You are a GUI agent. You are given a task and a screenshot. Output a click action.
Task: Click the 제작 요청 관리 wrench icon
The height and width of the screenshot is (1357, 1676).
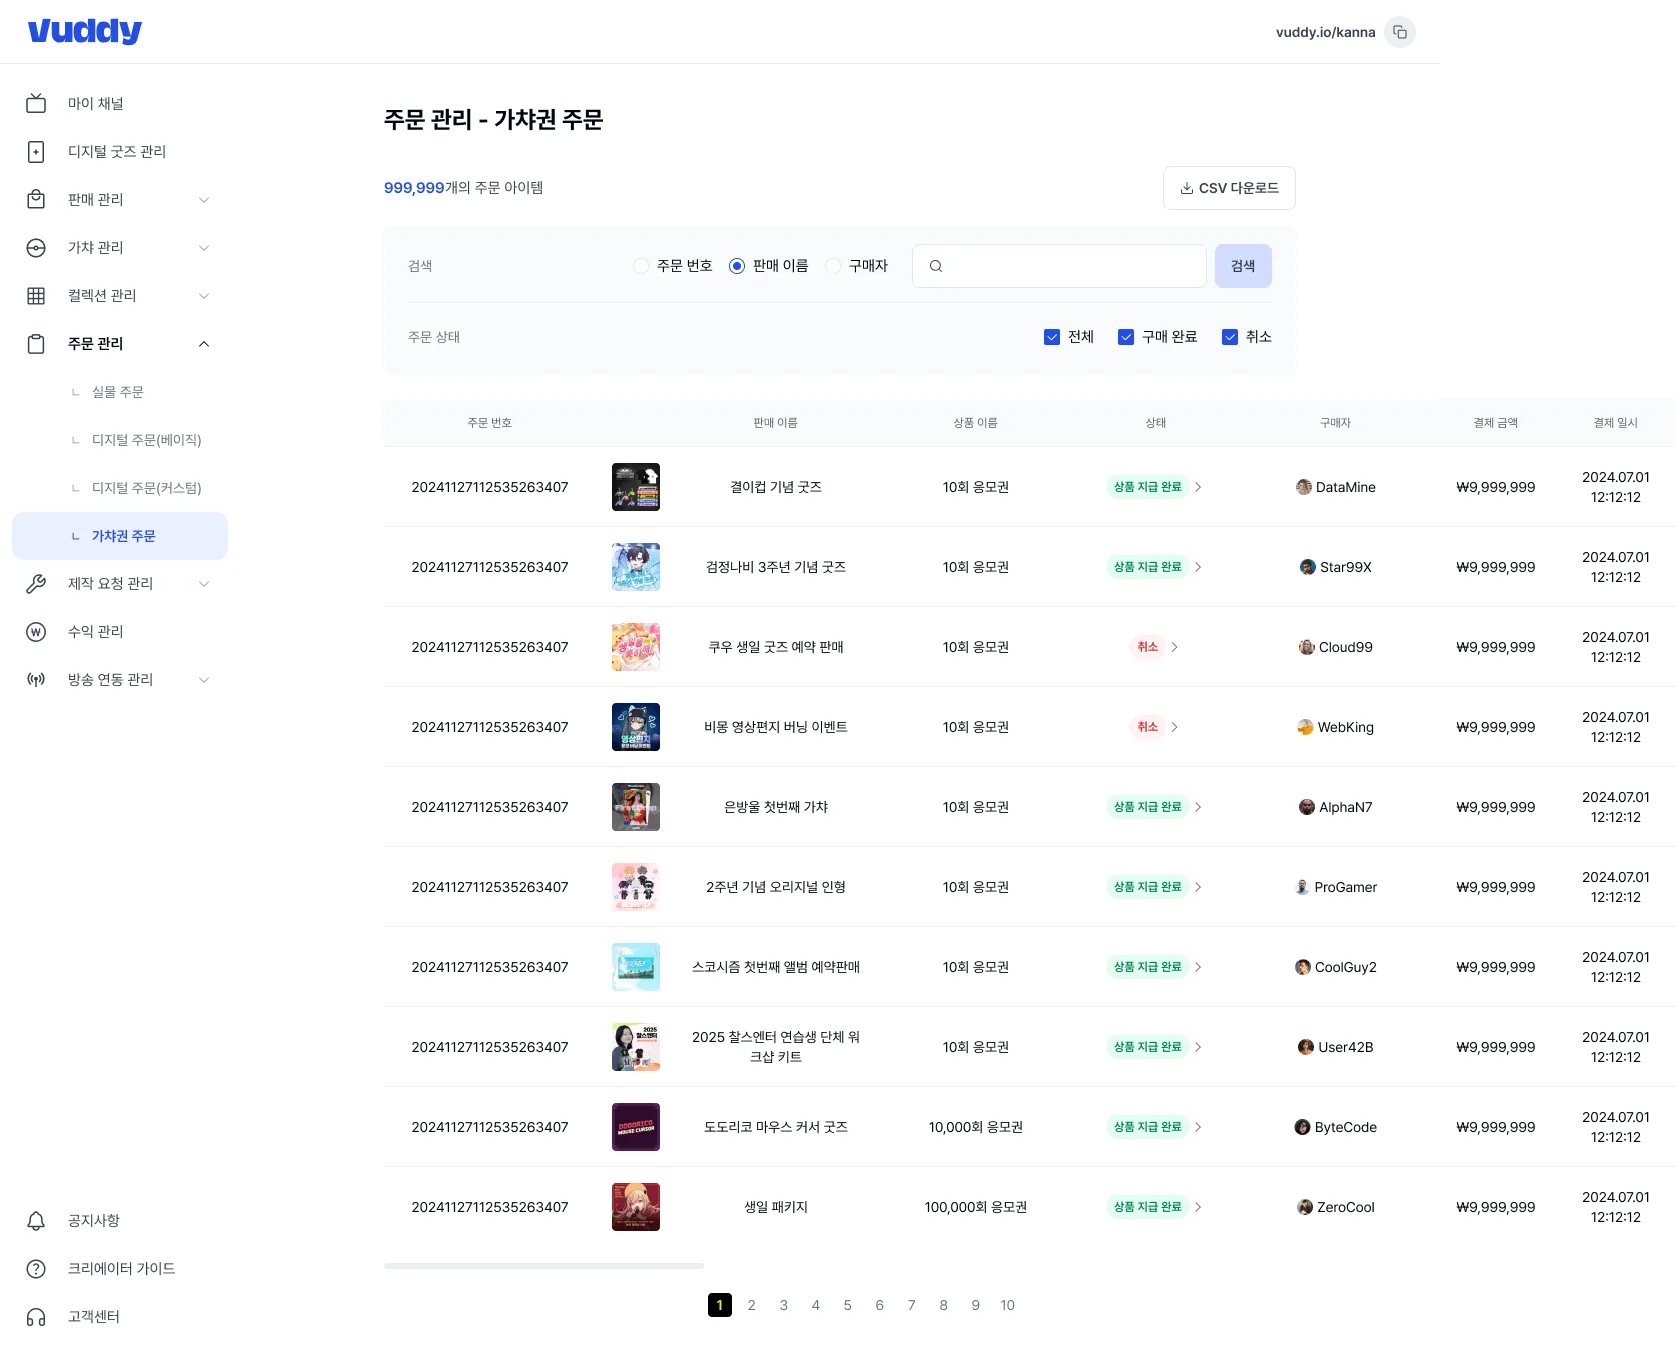(36, 583)
